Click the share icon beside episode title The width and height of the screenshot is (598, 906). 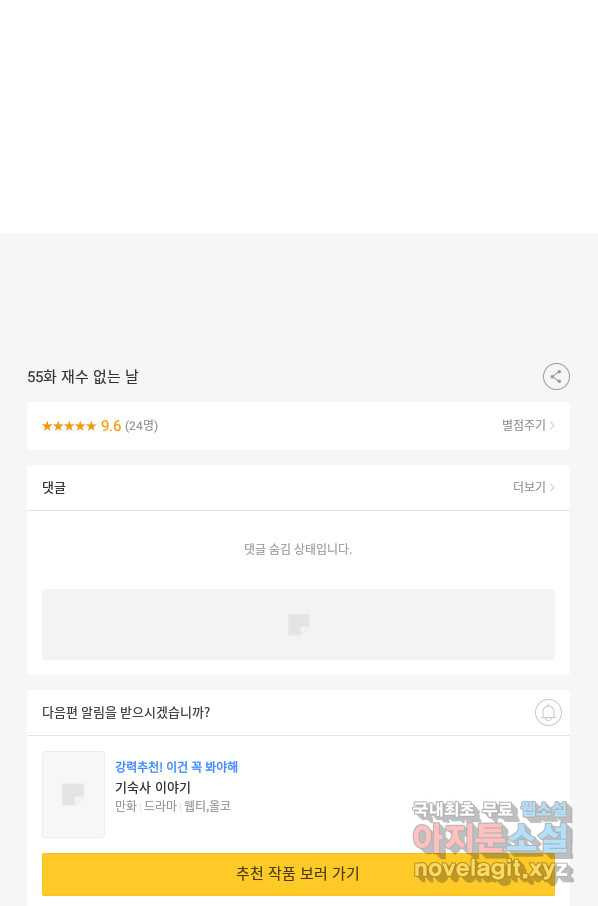click(556, 377)
